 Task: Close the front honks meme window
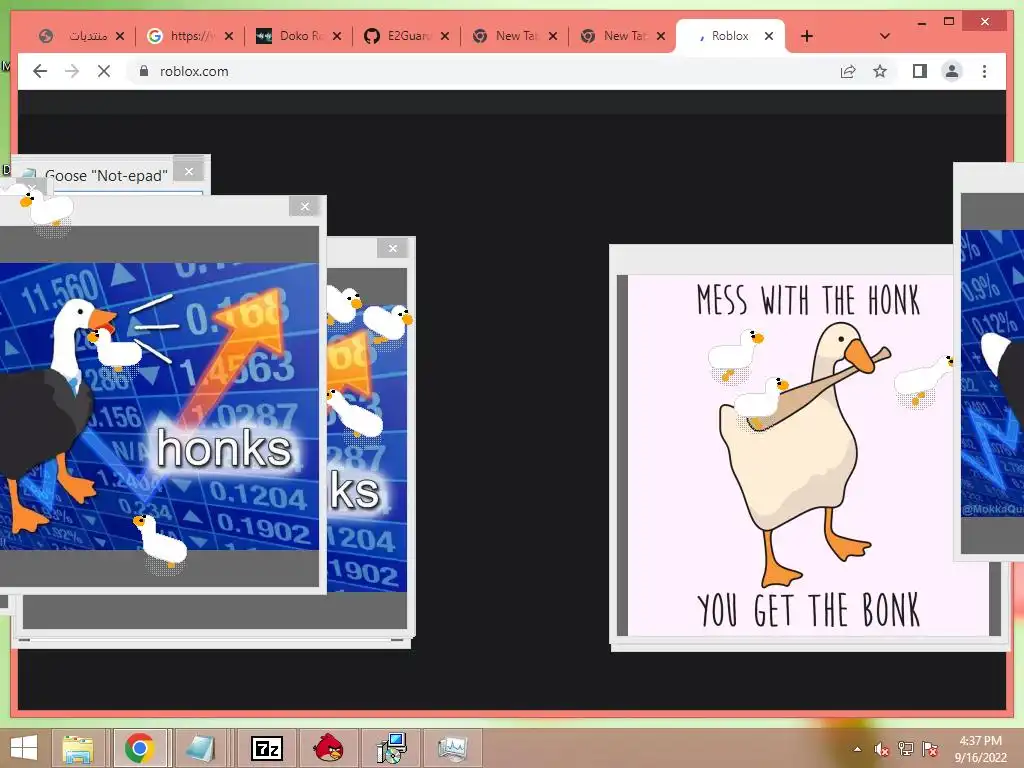click(304, 206)
